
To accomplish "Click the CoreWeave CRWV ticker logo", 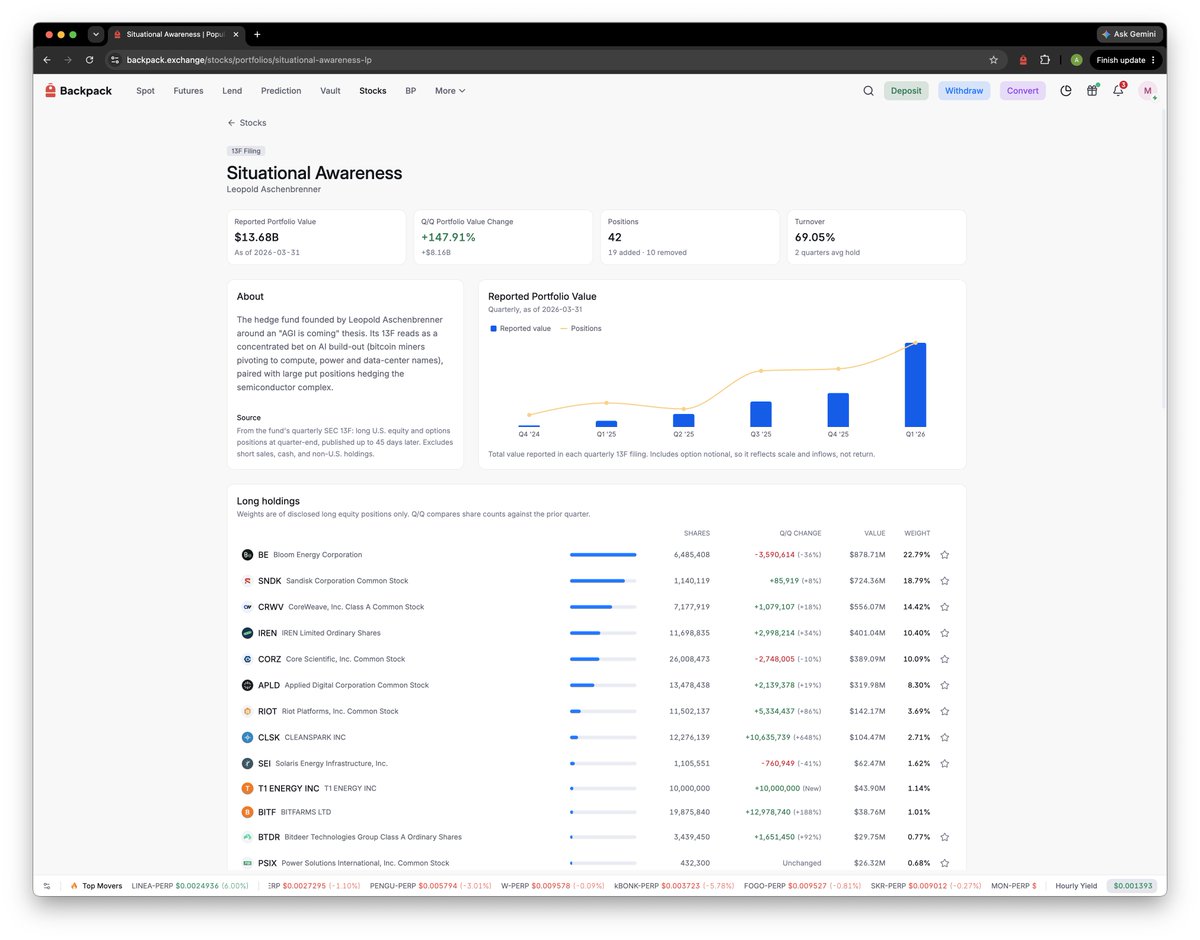I will (247, 607).
